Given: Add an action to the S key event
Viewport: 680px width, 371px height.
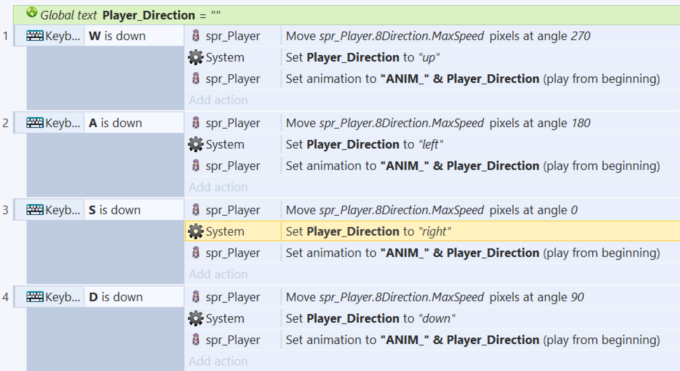Looking at the screenshot, I should 218,274.
